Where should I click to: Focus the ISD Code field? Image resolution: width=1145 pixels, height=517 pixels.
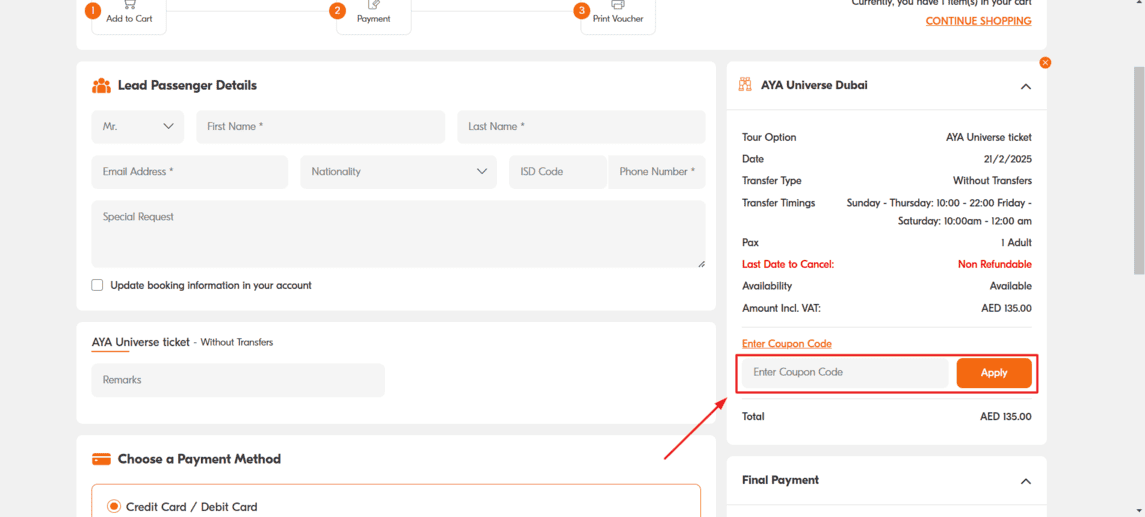558,172
